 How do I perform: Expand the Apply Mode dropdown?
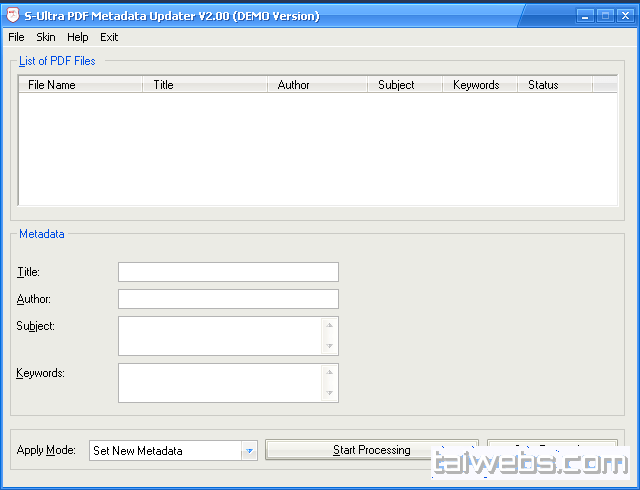click(249, 451)
